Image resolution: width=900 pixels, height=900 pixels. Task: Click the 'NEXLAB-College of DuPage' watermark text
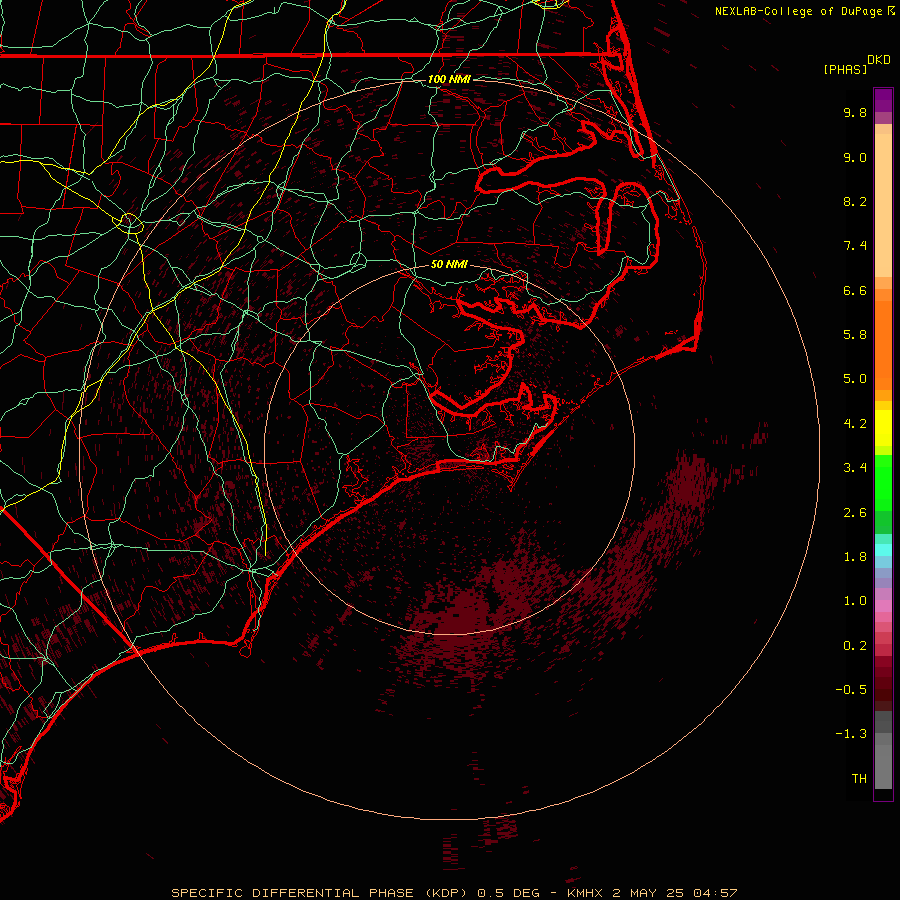click(x=798, y=11)
